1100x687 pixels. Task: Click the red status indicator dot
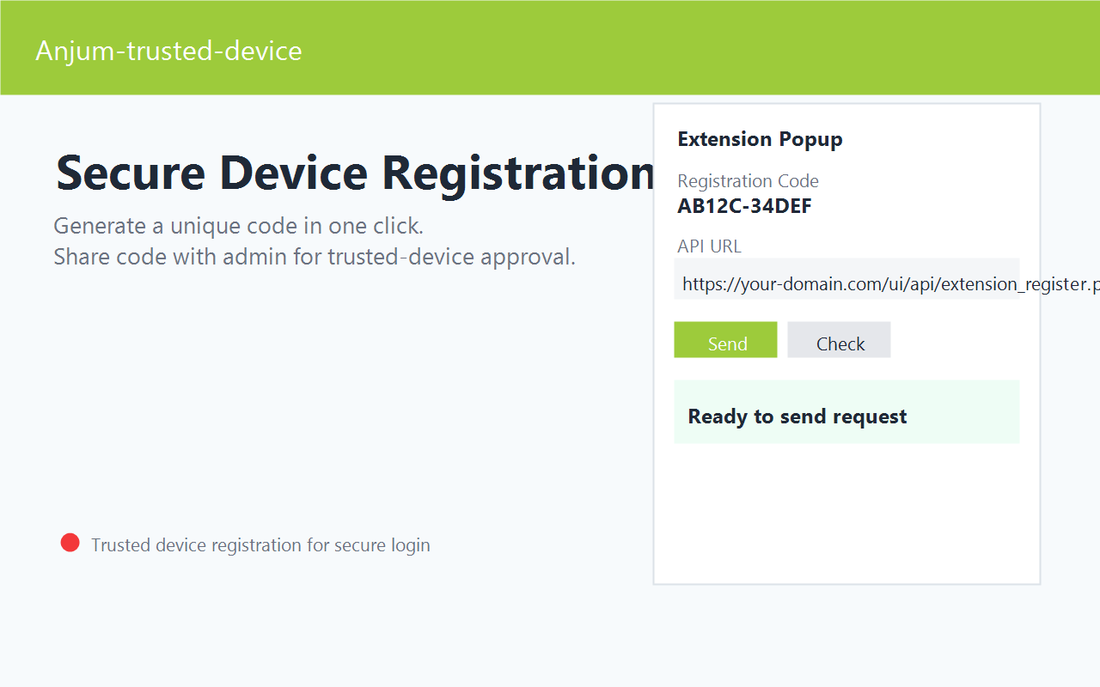click(70, 542)
